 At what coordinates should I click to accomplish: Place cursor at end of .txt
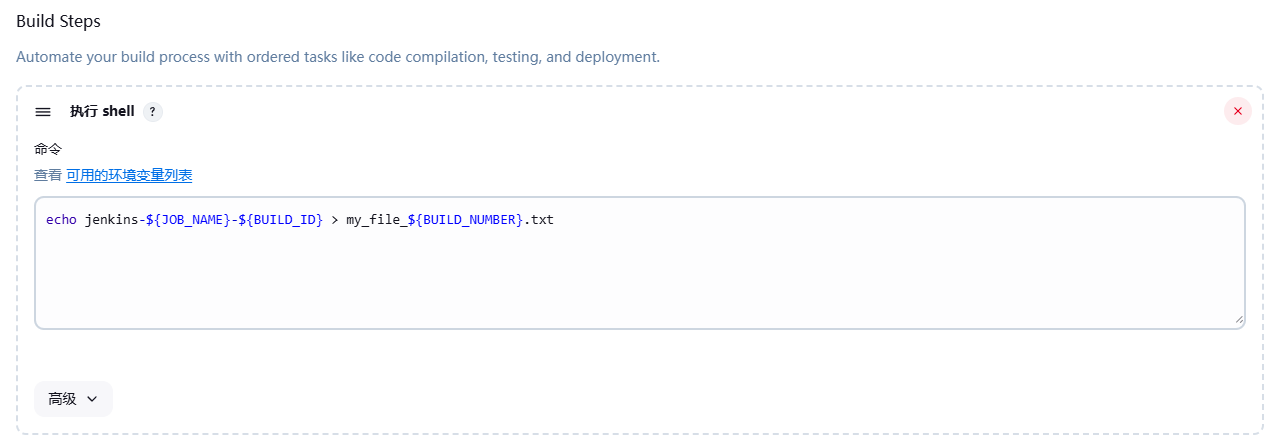[554, 219]
